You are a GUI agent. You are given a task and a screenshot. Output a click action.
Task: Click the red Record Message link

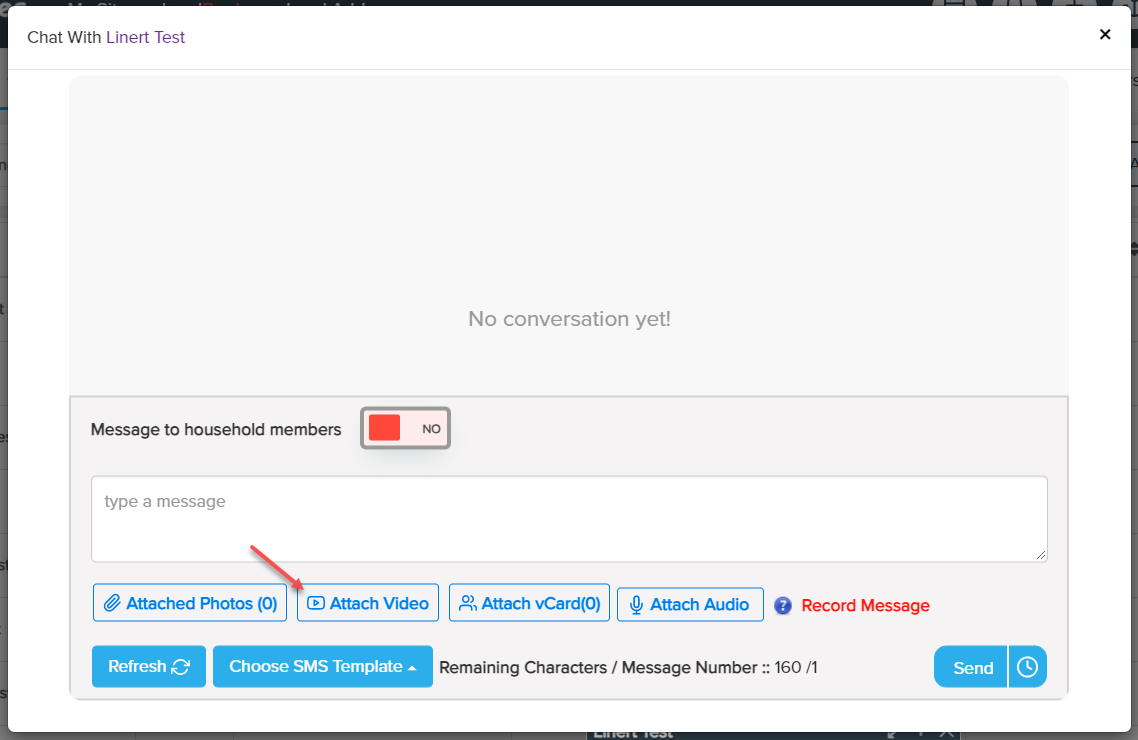pyautogui.click(x=865, y=606)
